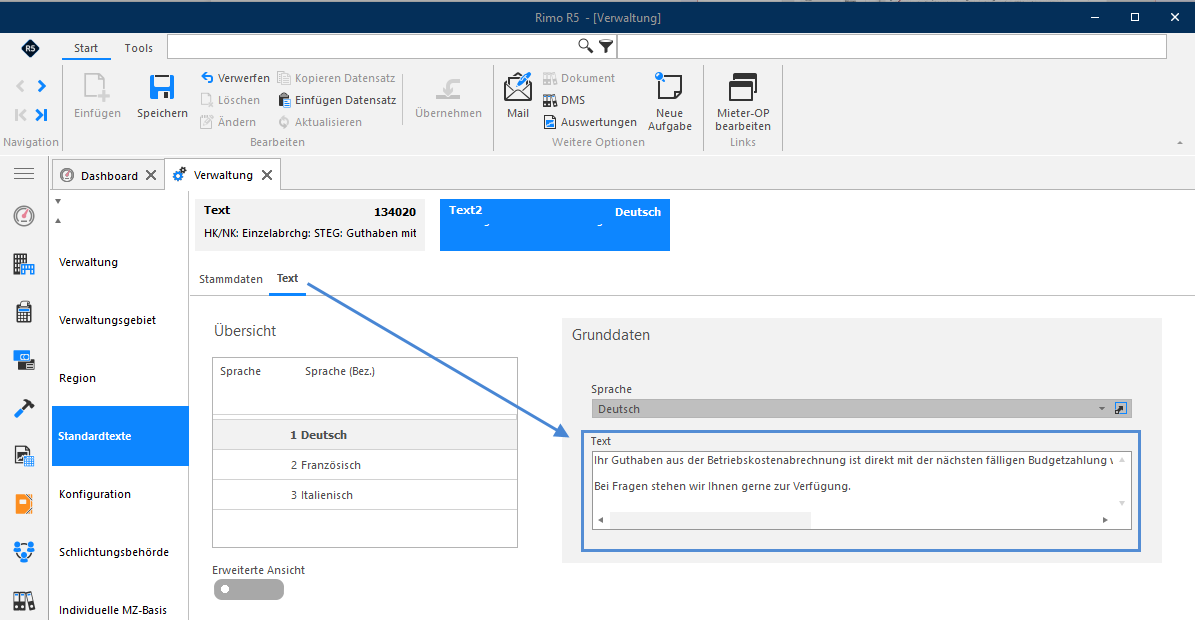The height and width of the screenshot is (620, 1195).
Task: Toggle the Erweiterte Ansicht switch
Action: click(248, 590)
